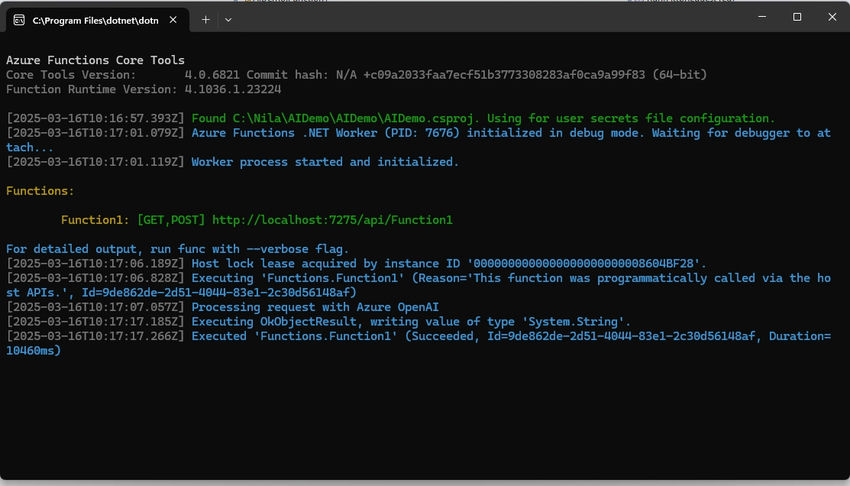Click the 'Host lock lease acquired' line
The image size is (850, 486).
[449, 264]
